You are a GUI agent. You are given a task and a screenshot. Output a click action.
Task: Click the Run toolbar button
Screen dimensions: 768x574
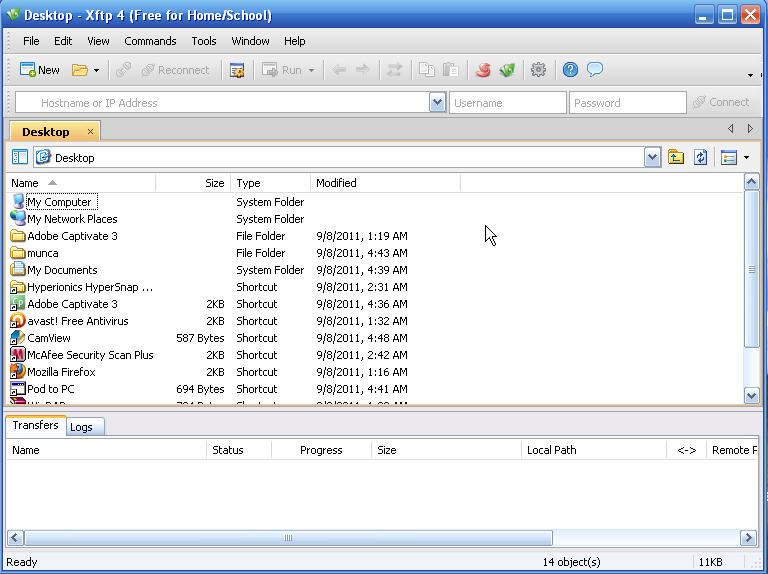pyautogui.click(x=282, y=70)
